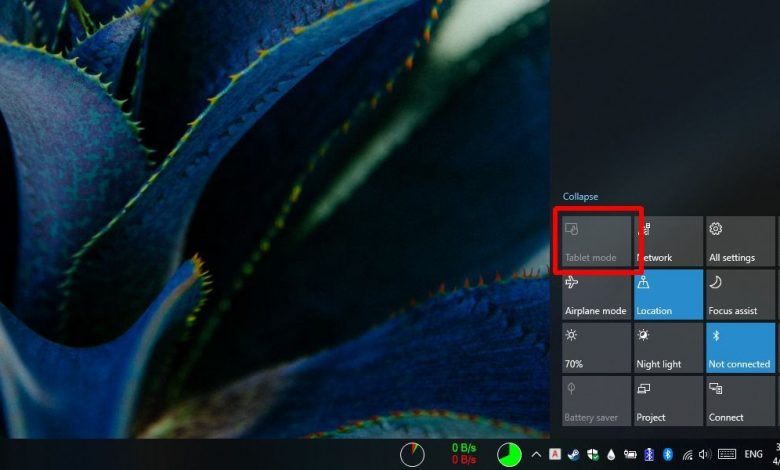The image size is (780, 470).
Task: Open the volume speaker tray icon
Action: click(704, 454)
